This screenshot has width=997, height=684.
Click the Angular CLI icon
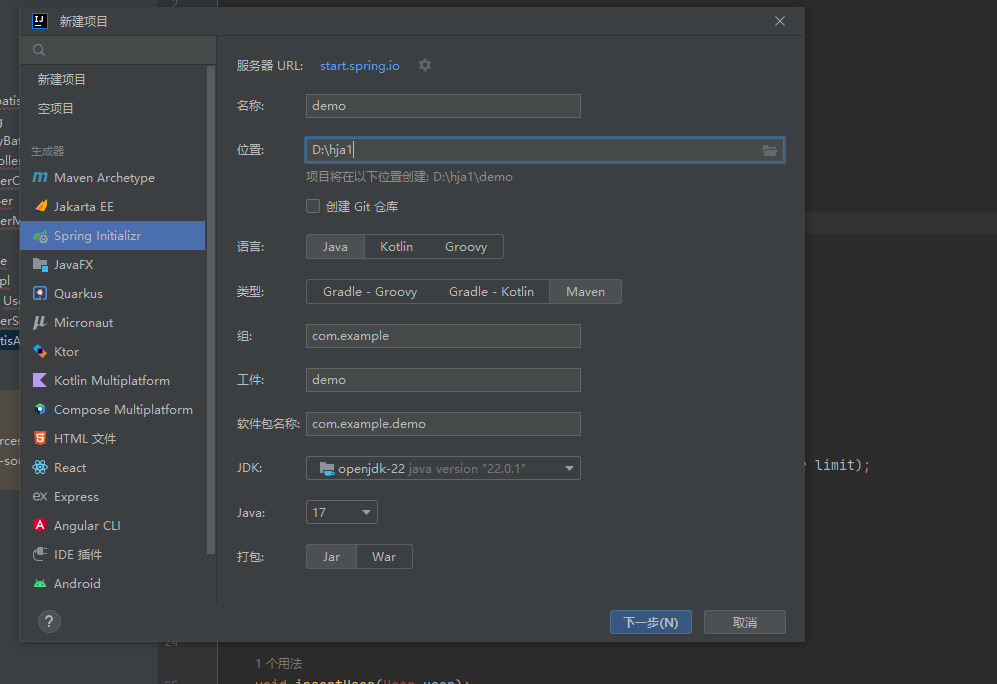pyautogui.click(x=40, y=525)
